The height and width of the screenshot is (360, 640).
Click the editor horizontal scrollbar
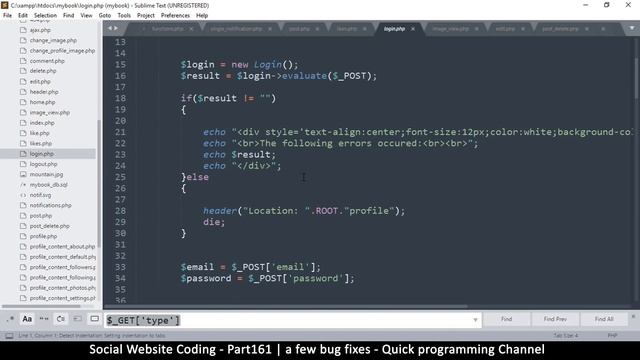pos(286,306)
